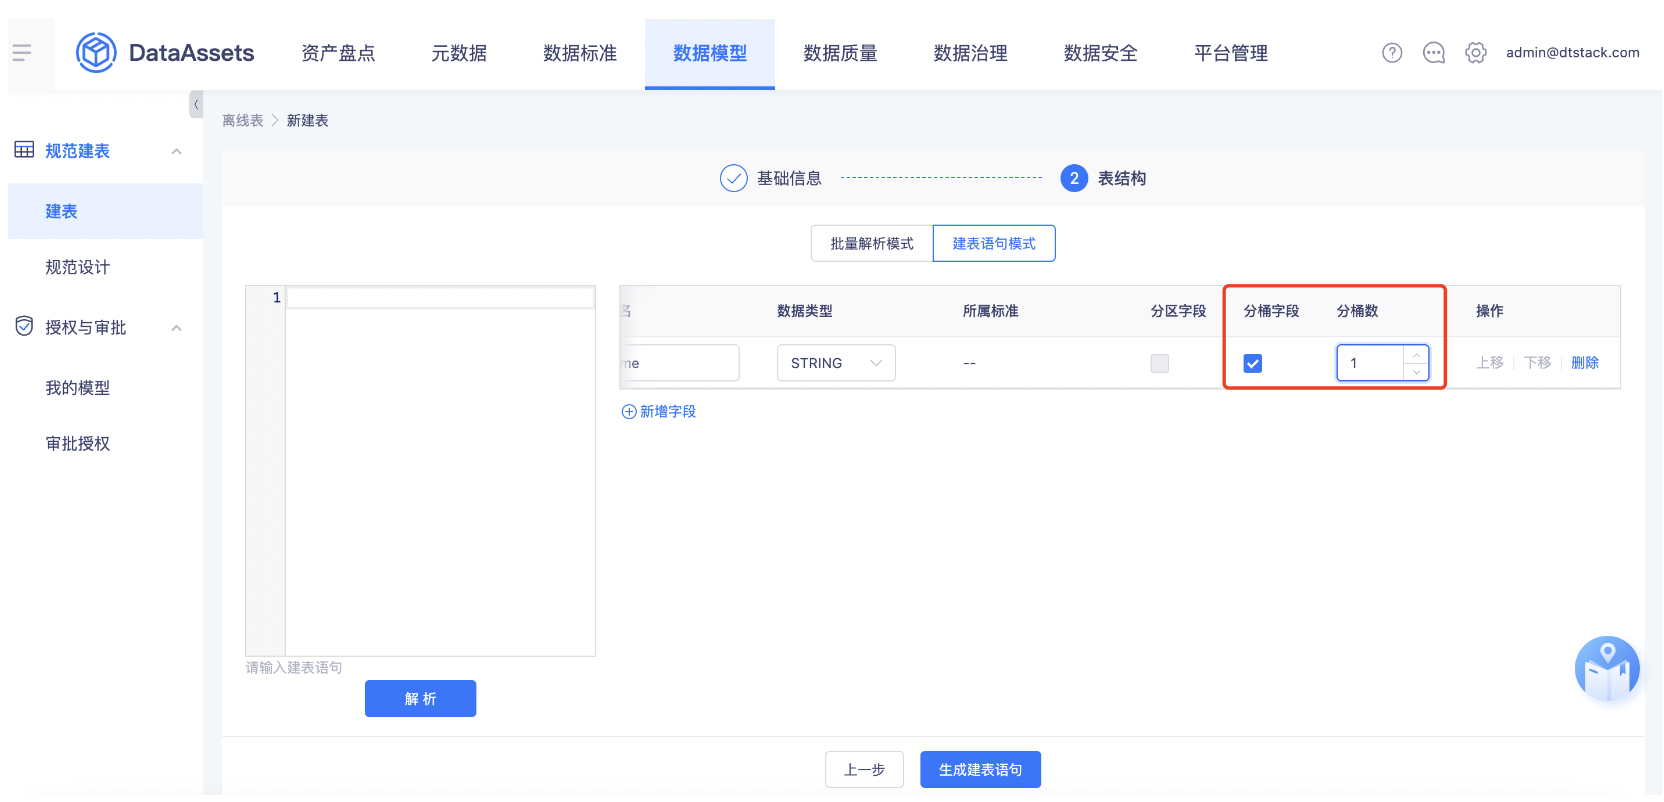
Task: Open the 数据质量 top menu
Action: click(x=840, y=53)
